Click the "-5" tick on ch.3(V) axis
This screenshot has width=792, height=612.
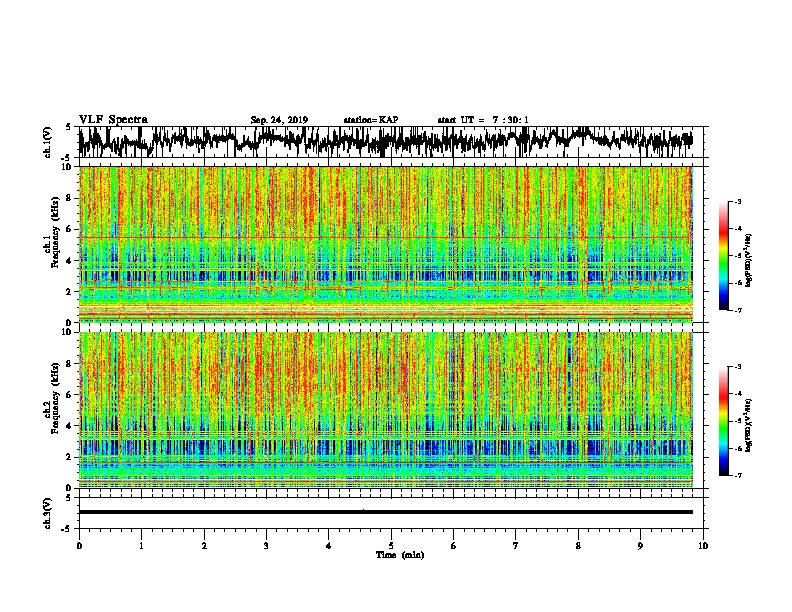pyautogui.click(x=67, y=528)
